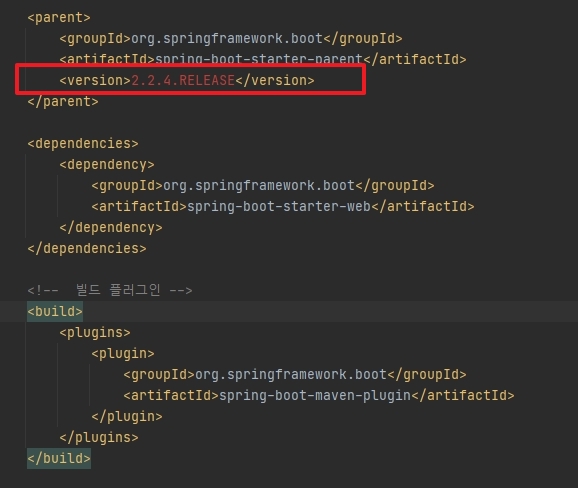The height and width of the screenshot is (488, 578).
Task: Click the opening <plugins> tag
Action: [95, 332]
